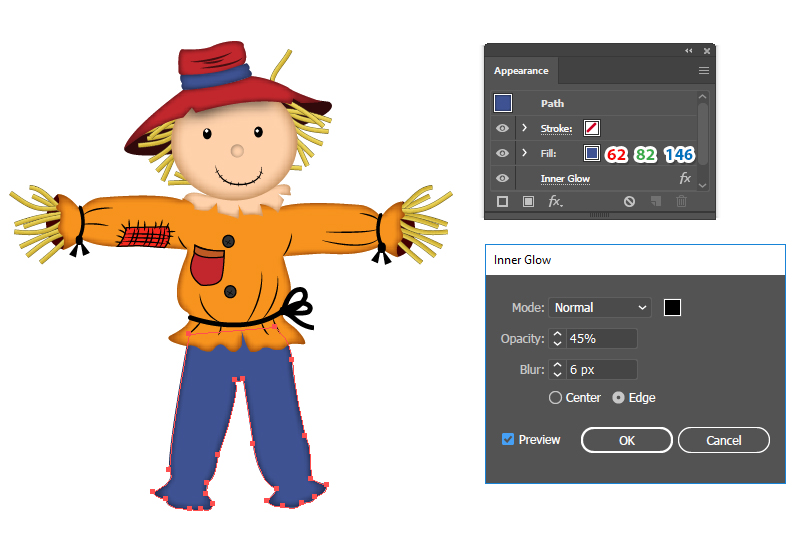Open the Mode dropdown set to Normal
This screenshot has width=800, height=550.
[600, 308]
